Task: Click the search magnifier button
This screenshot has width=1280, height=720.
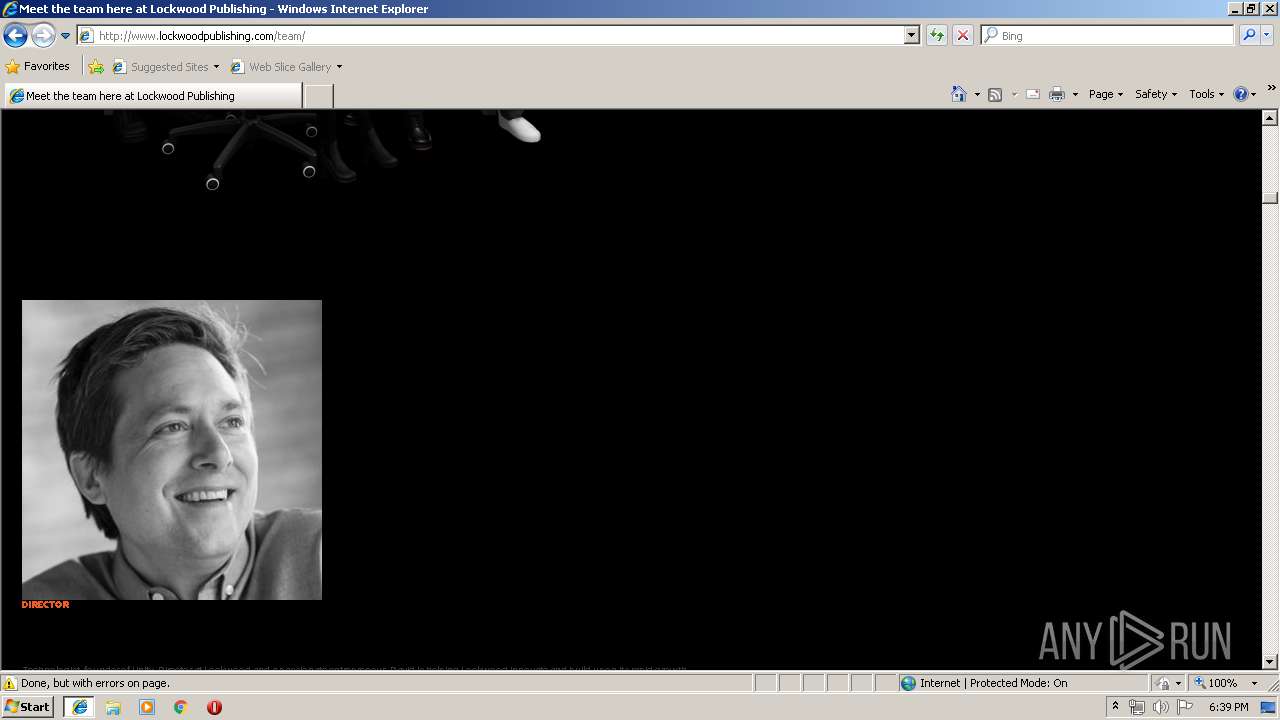Action: [1249, 36]
